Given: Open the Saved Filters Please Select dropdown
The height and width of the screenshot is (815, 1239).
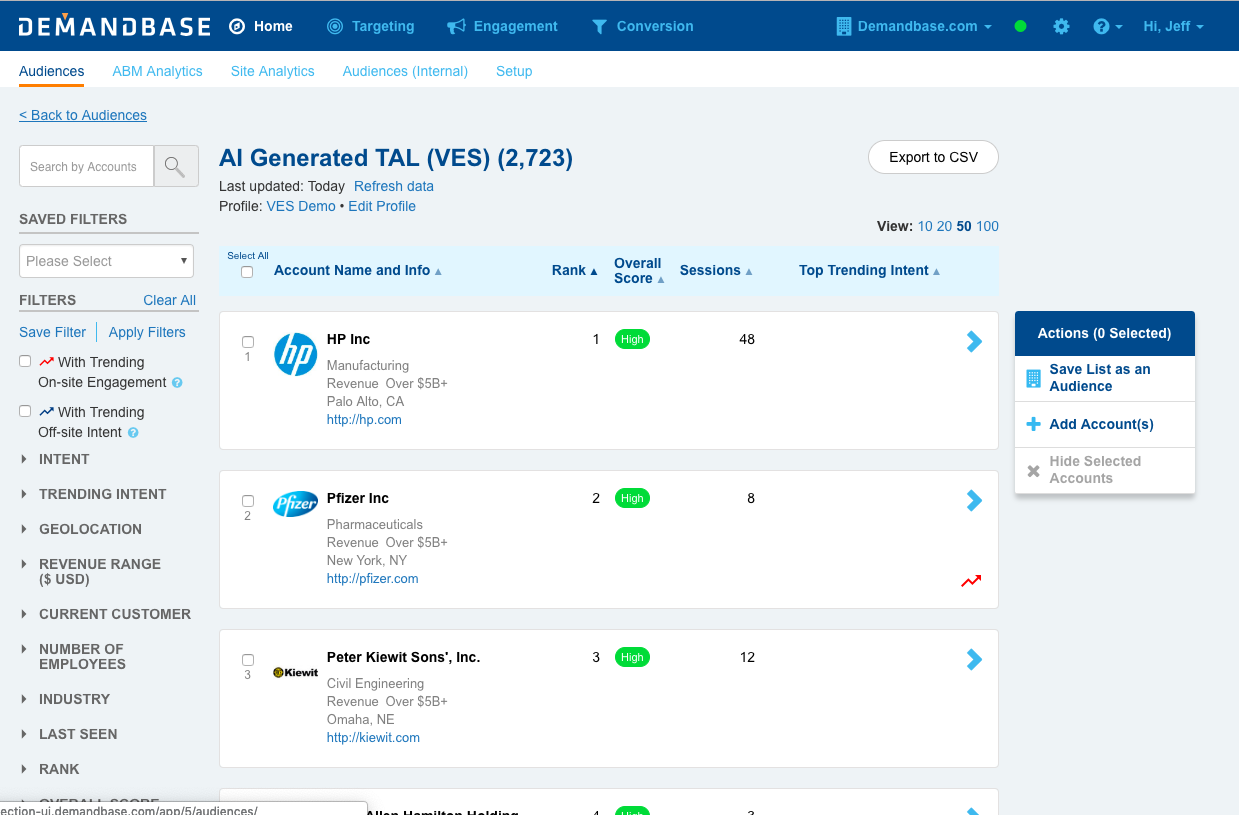Looking at the screenshot, I should click(x=106, y=261).
